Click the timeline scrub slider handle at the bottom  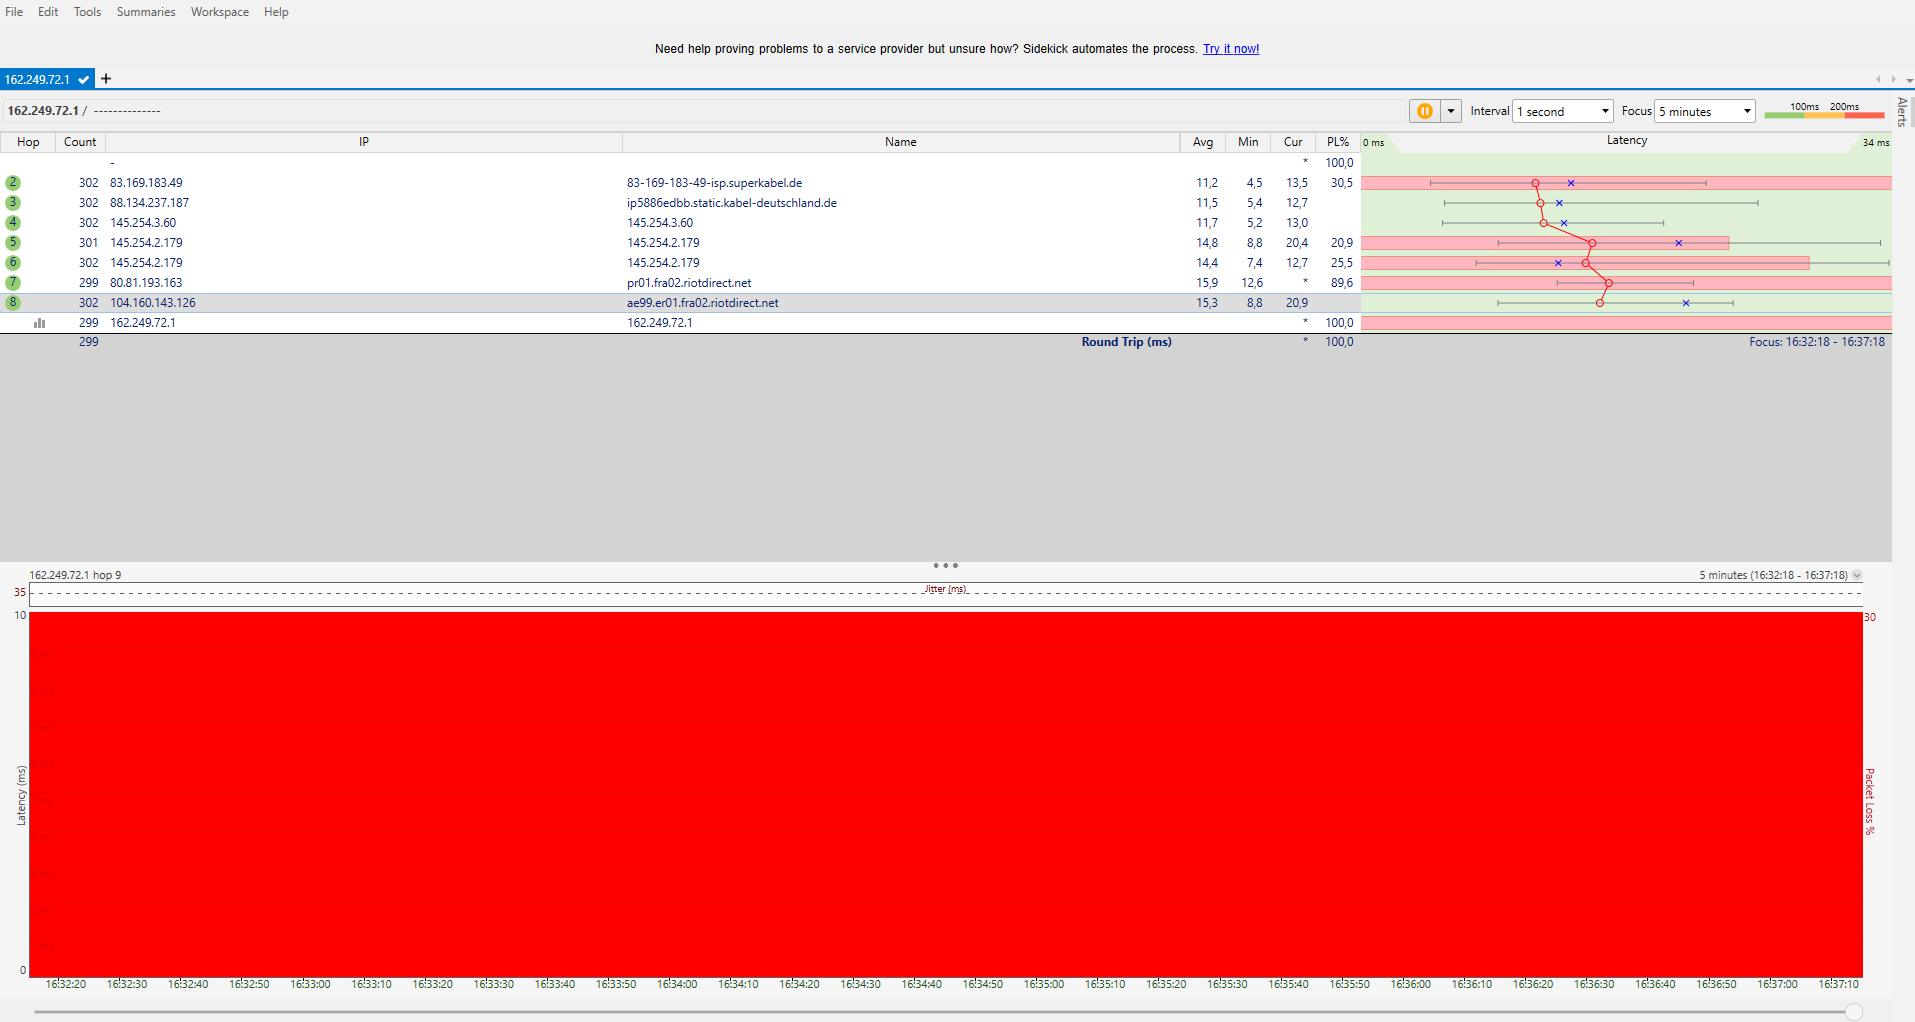click(1854, 1012)
